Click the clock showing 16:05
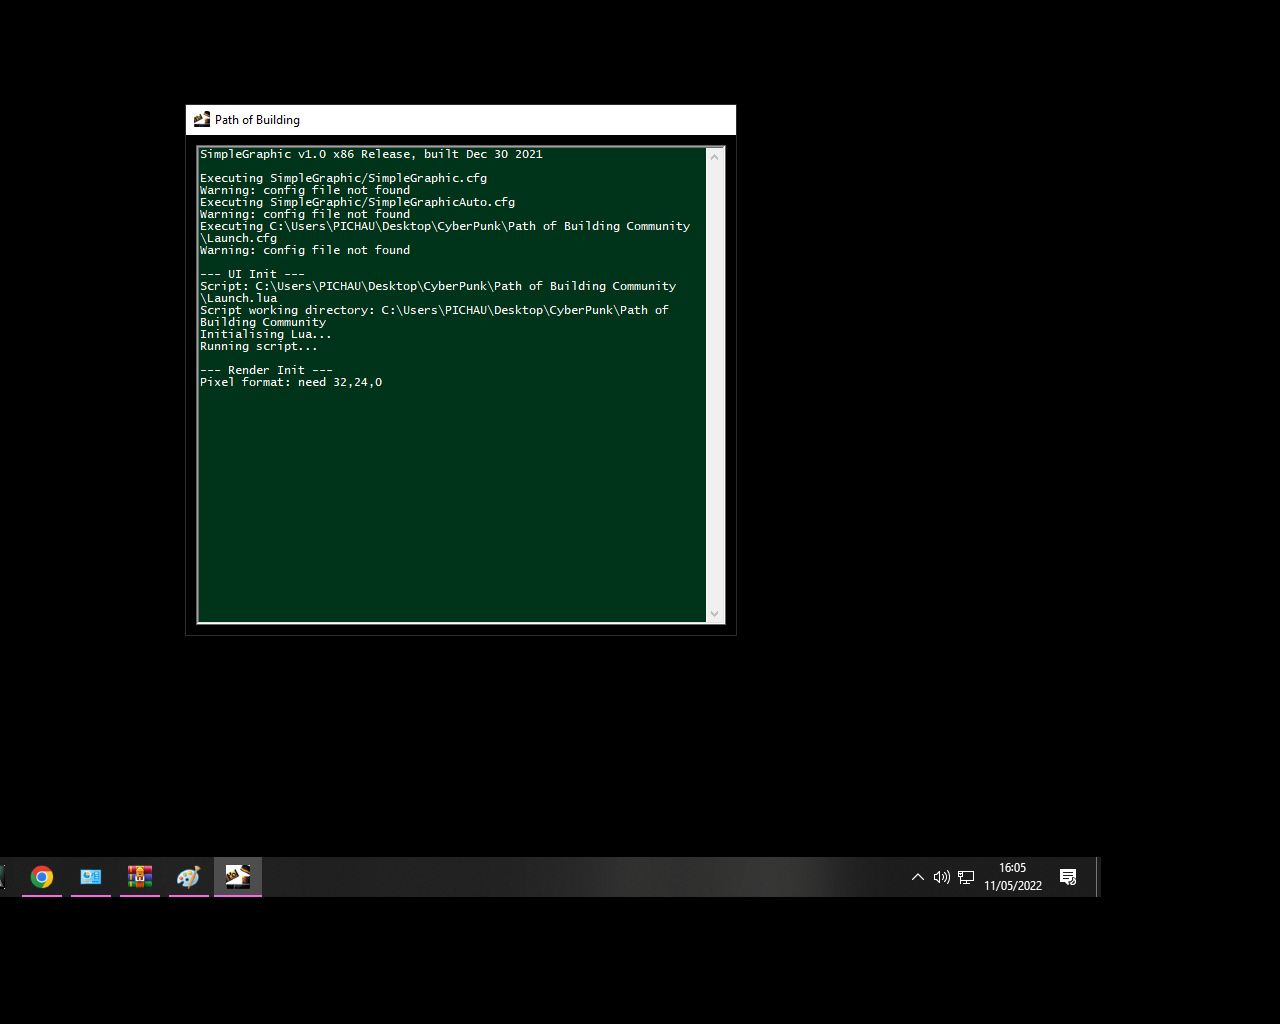 click(x=1012, y=868)
